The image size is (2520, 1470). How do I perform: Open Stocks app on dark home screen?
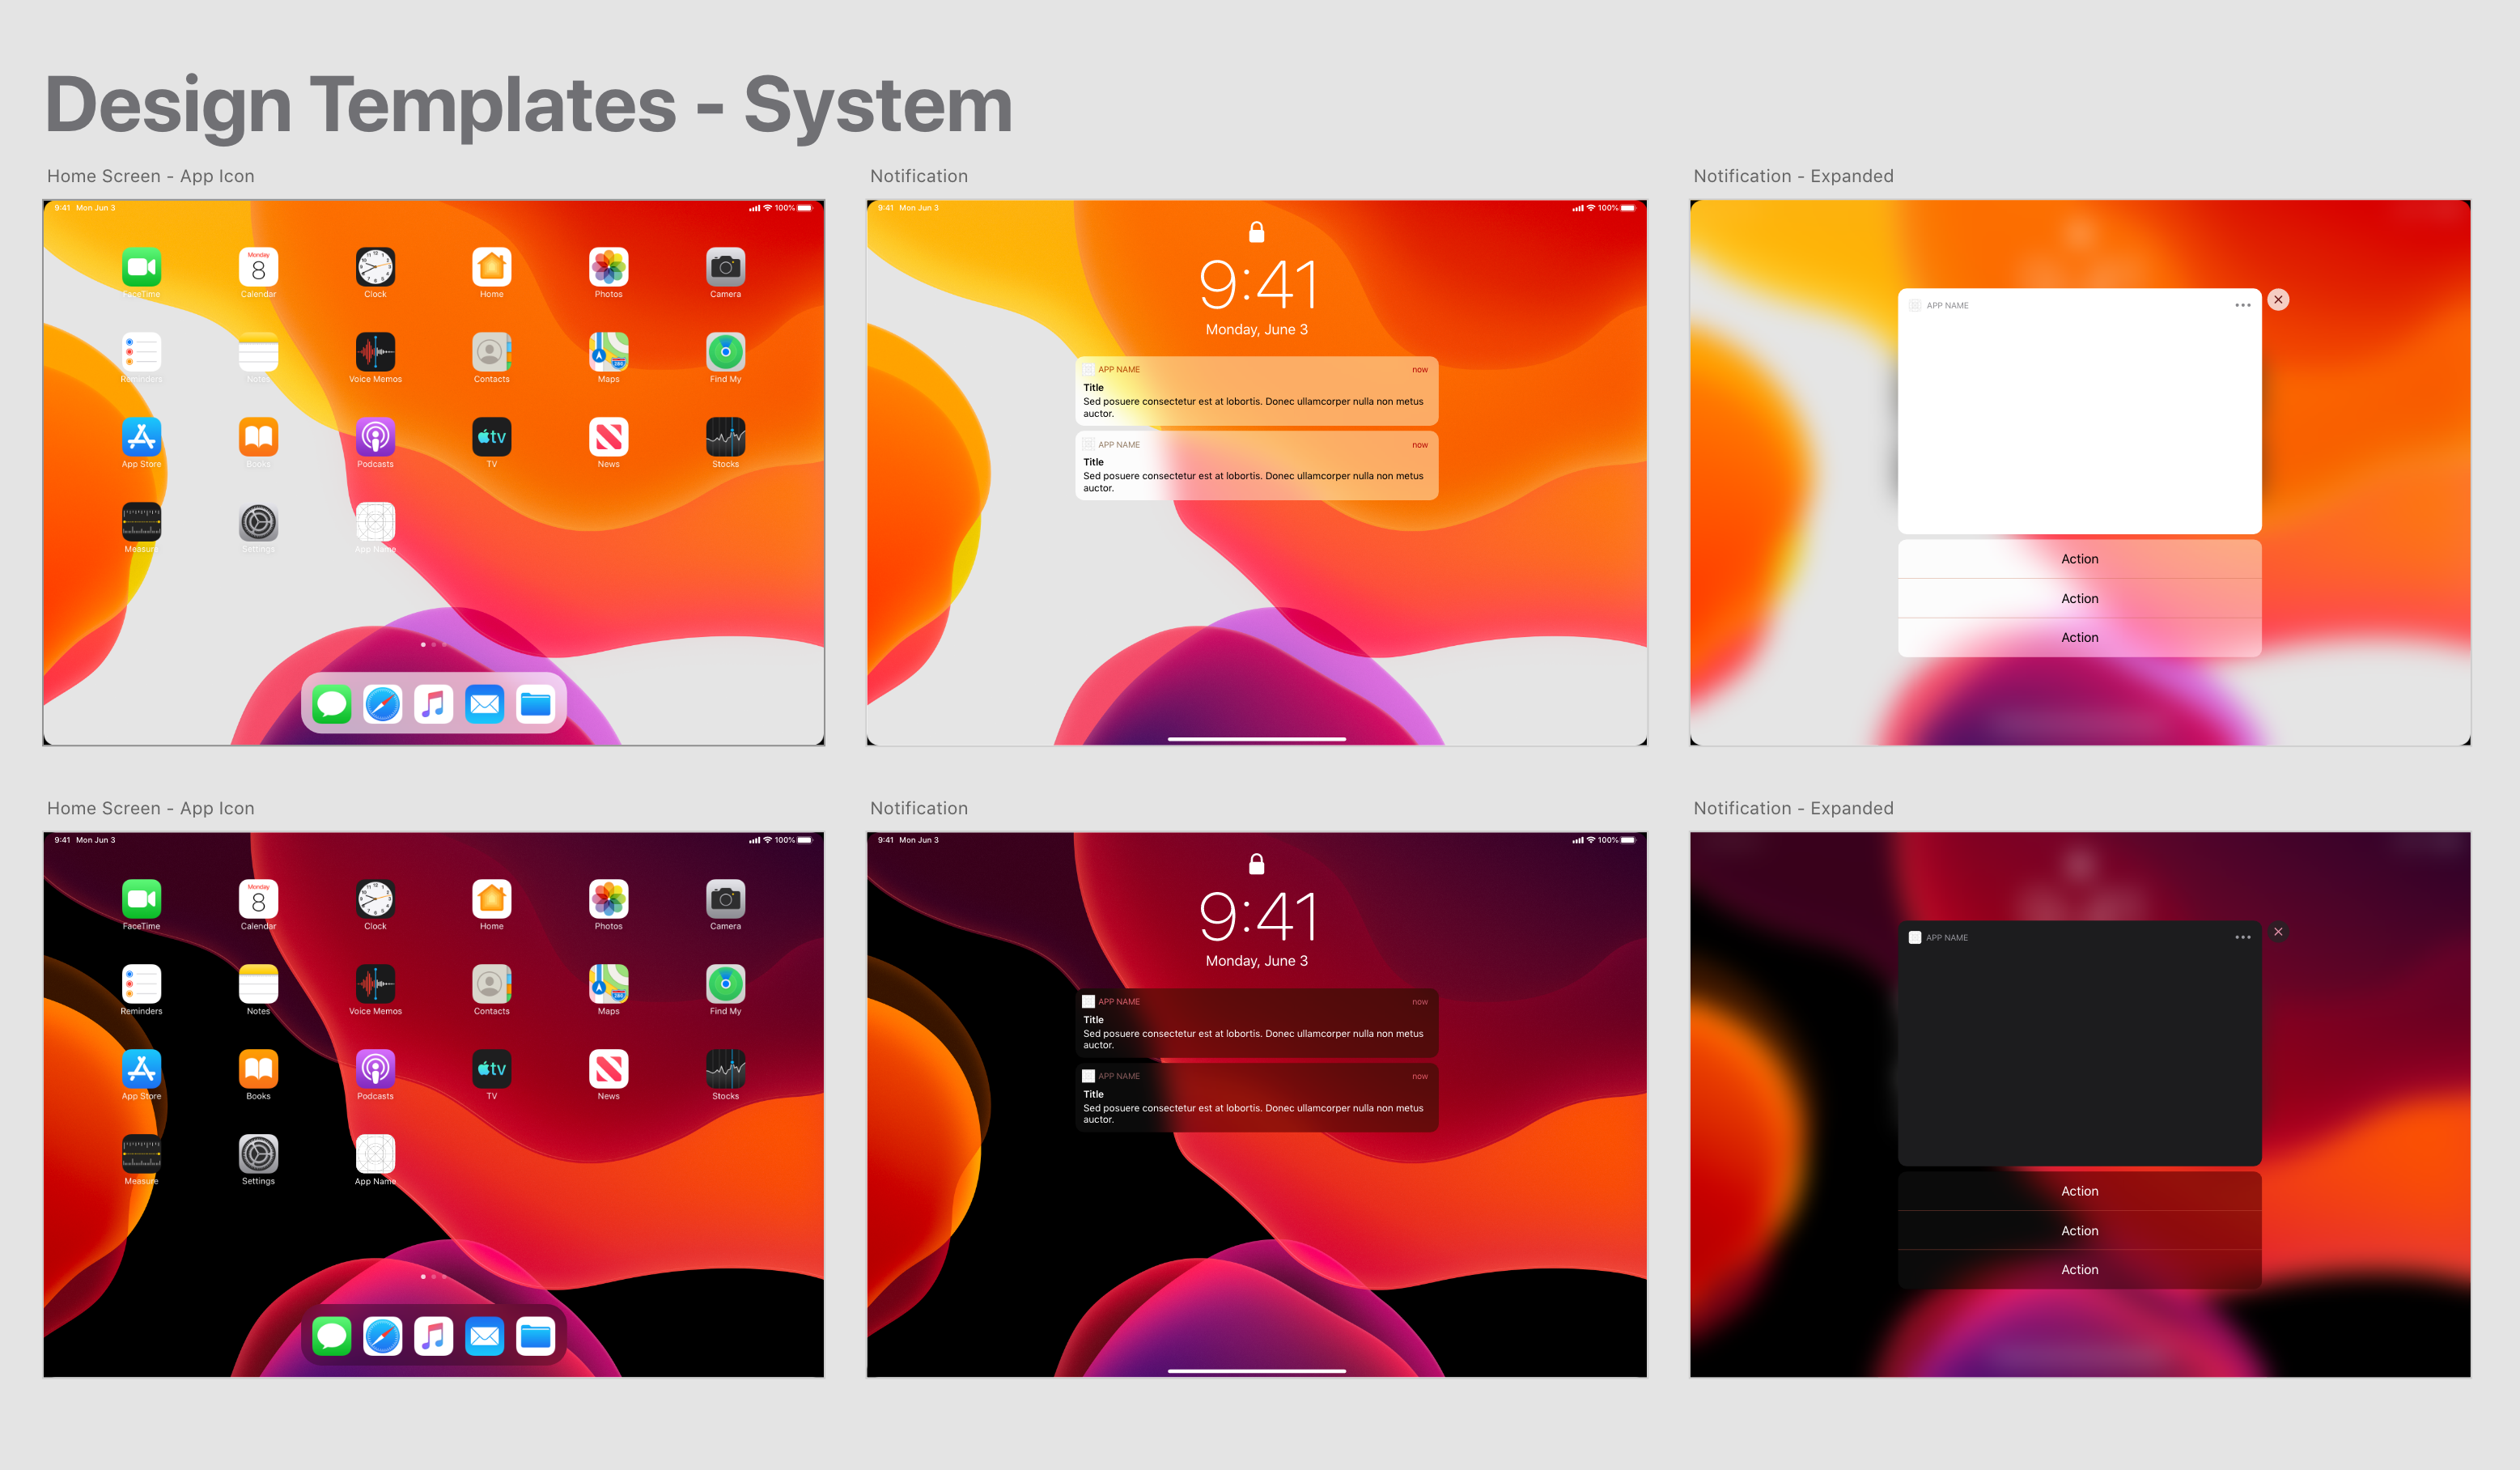click(x=725, y=1069)
